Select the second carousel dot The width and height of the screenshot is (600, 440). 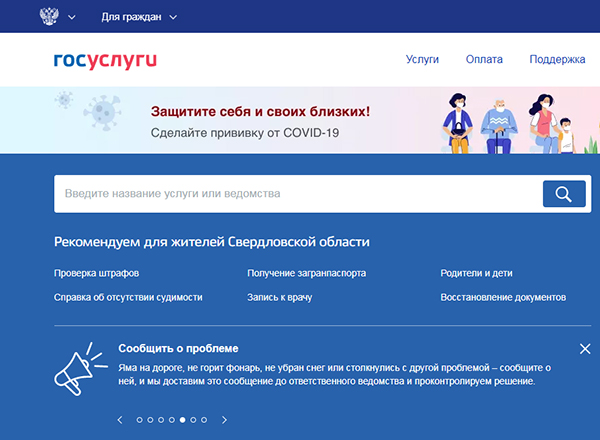(x=150, y=420)
